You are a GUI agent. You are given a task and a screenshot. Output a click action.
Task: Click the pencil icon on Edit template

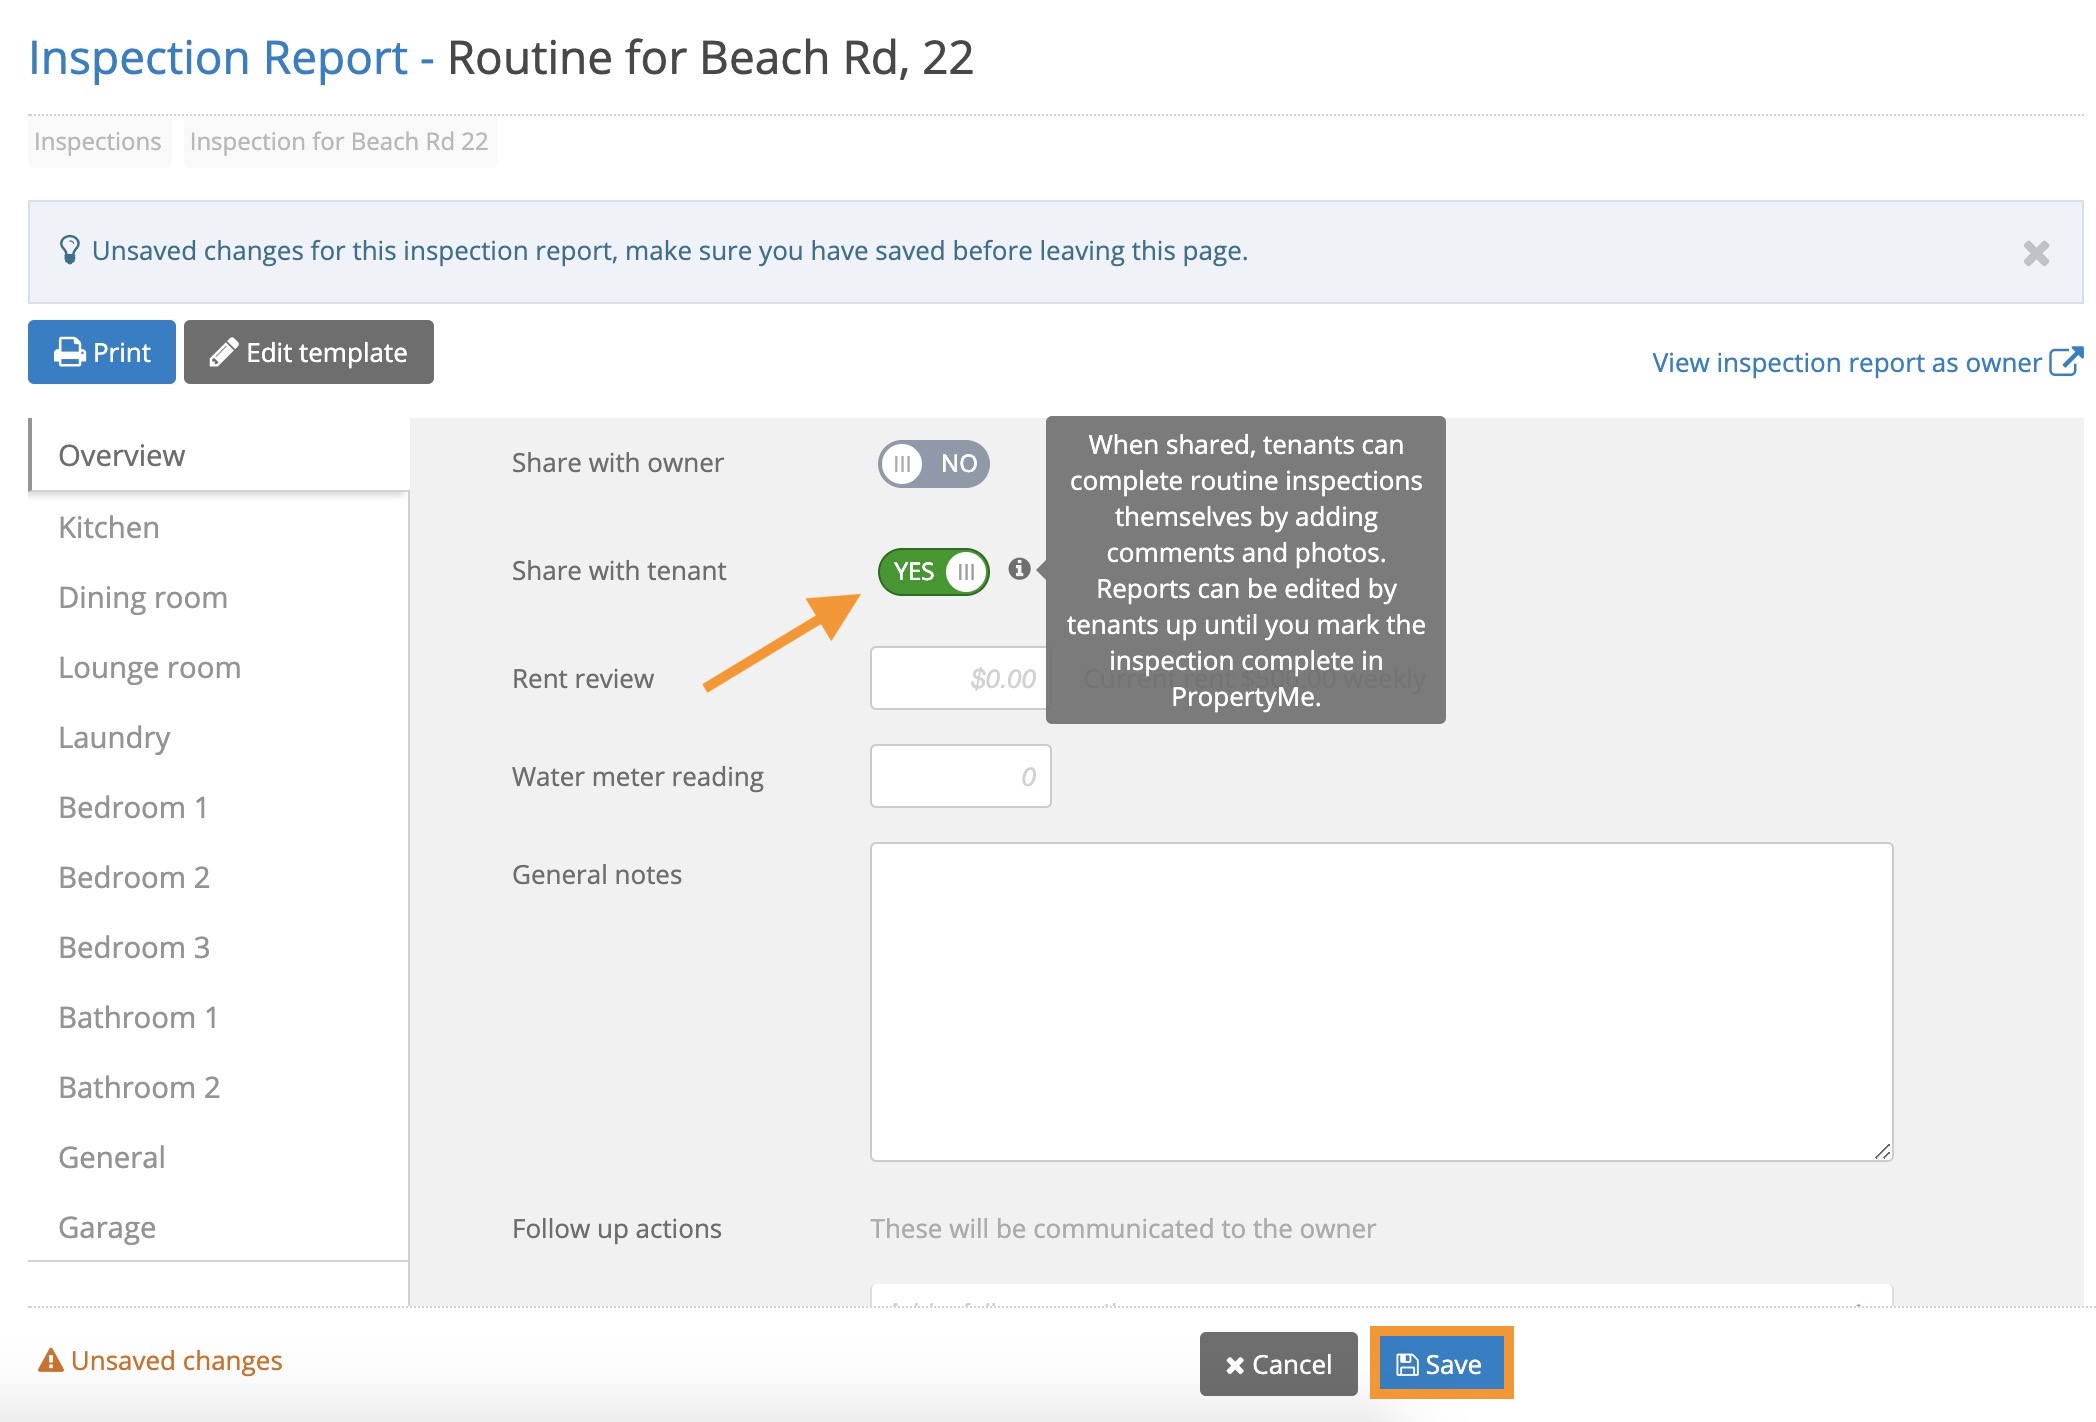tap(223, 352)
